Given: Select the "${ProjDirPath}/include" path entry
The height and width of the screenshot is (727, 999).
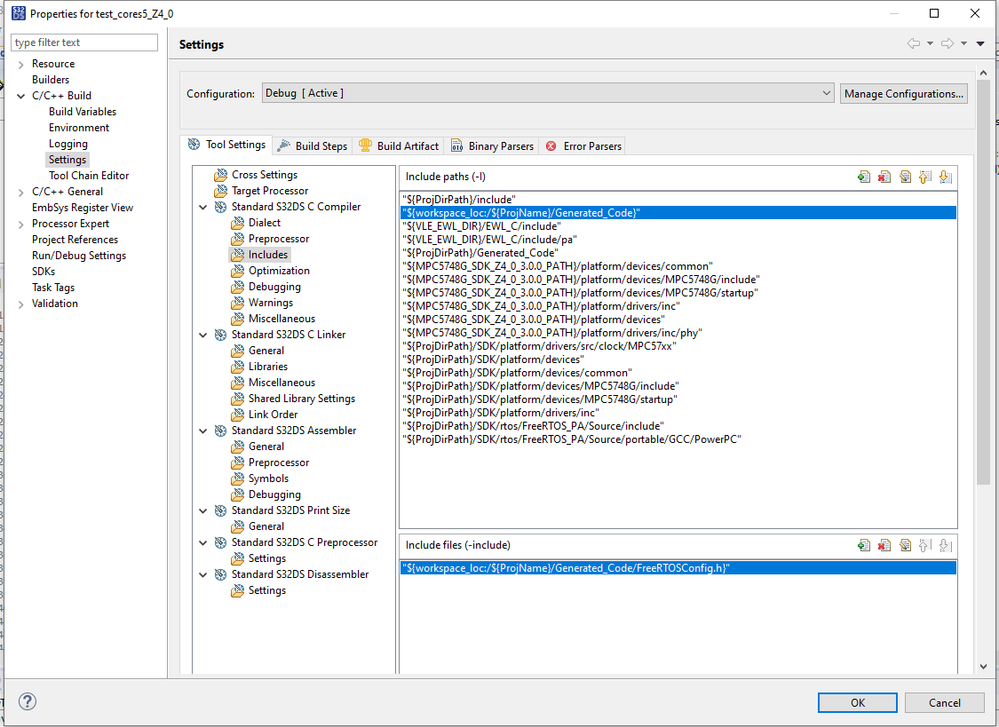Looking at the screenshot, I should coord(679,199).
